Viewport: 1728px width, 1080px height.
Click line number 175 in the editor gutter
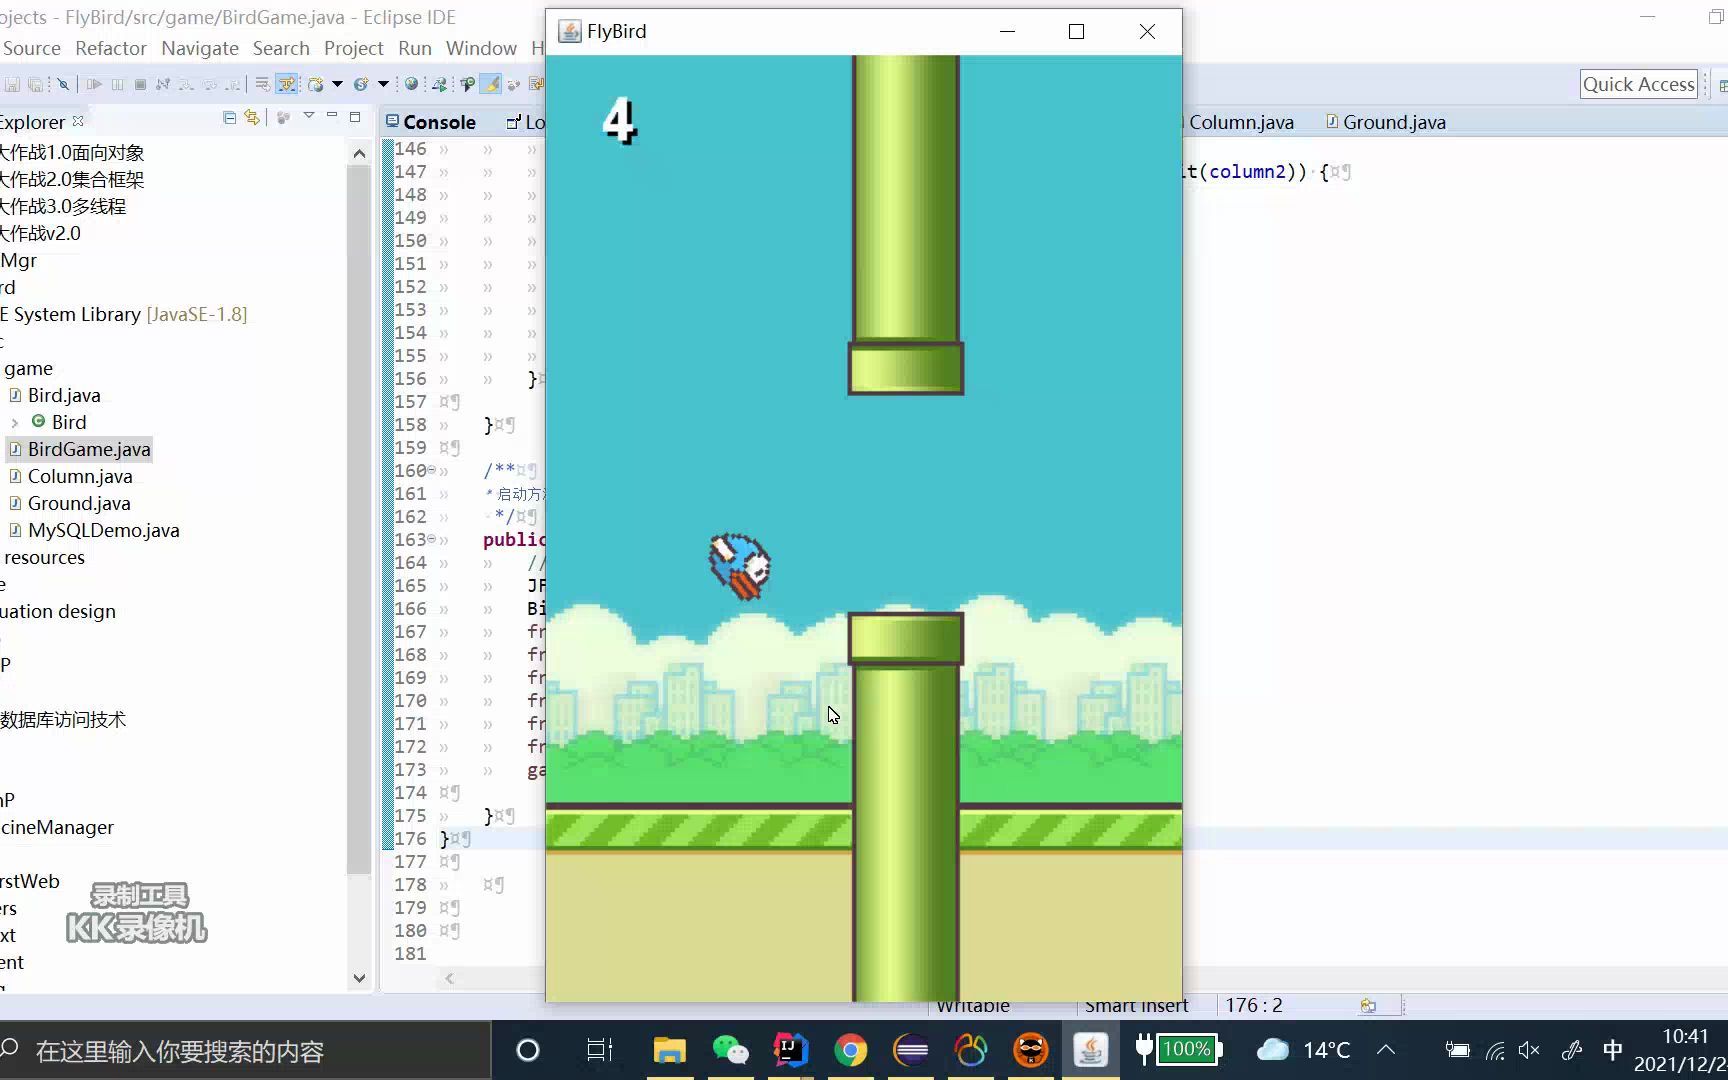(410, 815)
